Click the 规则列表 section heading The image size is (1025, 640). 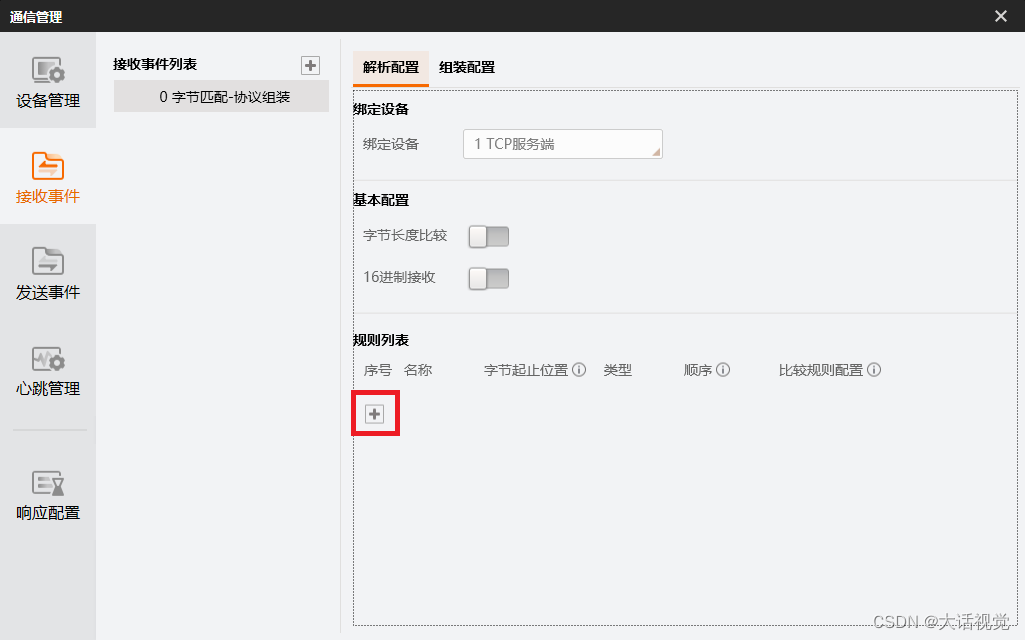(x=381, y=340)
